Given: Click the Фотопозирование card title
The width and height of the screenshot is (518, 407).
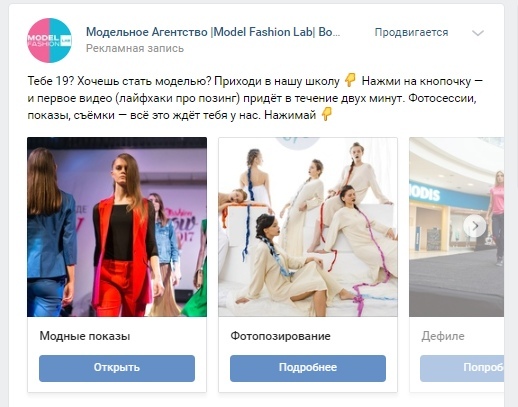Looking at the screenshot, I should (x=280, y=336).
